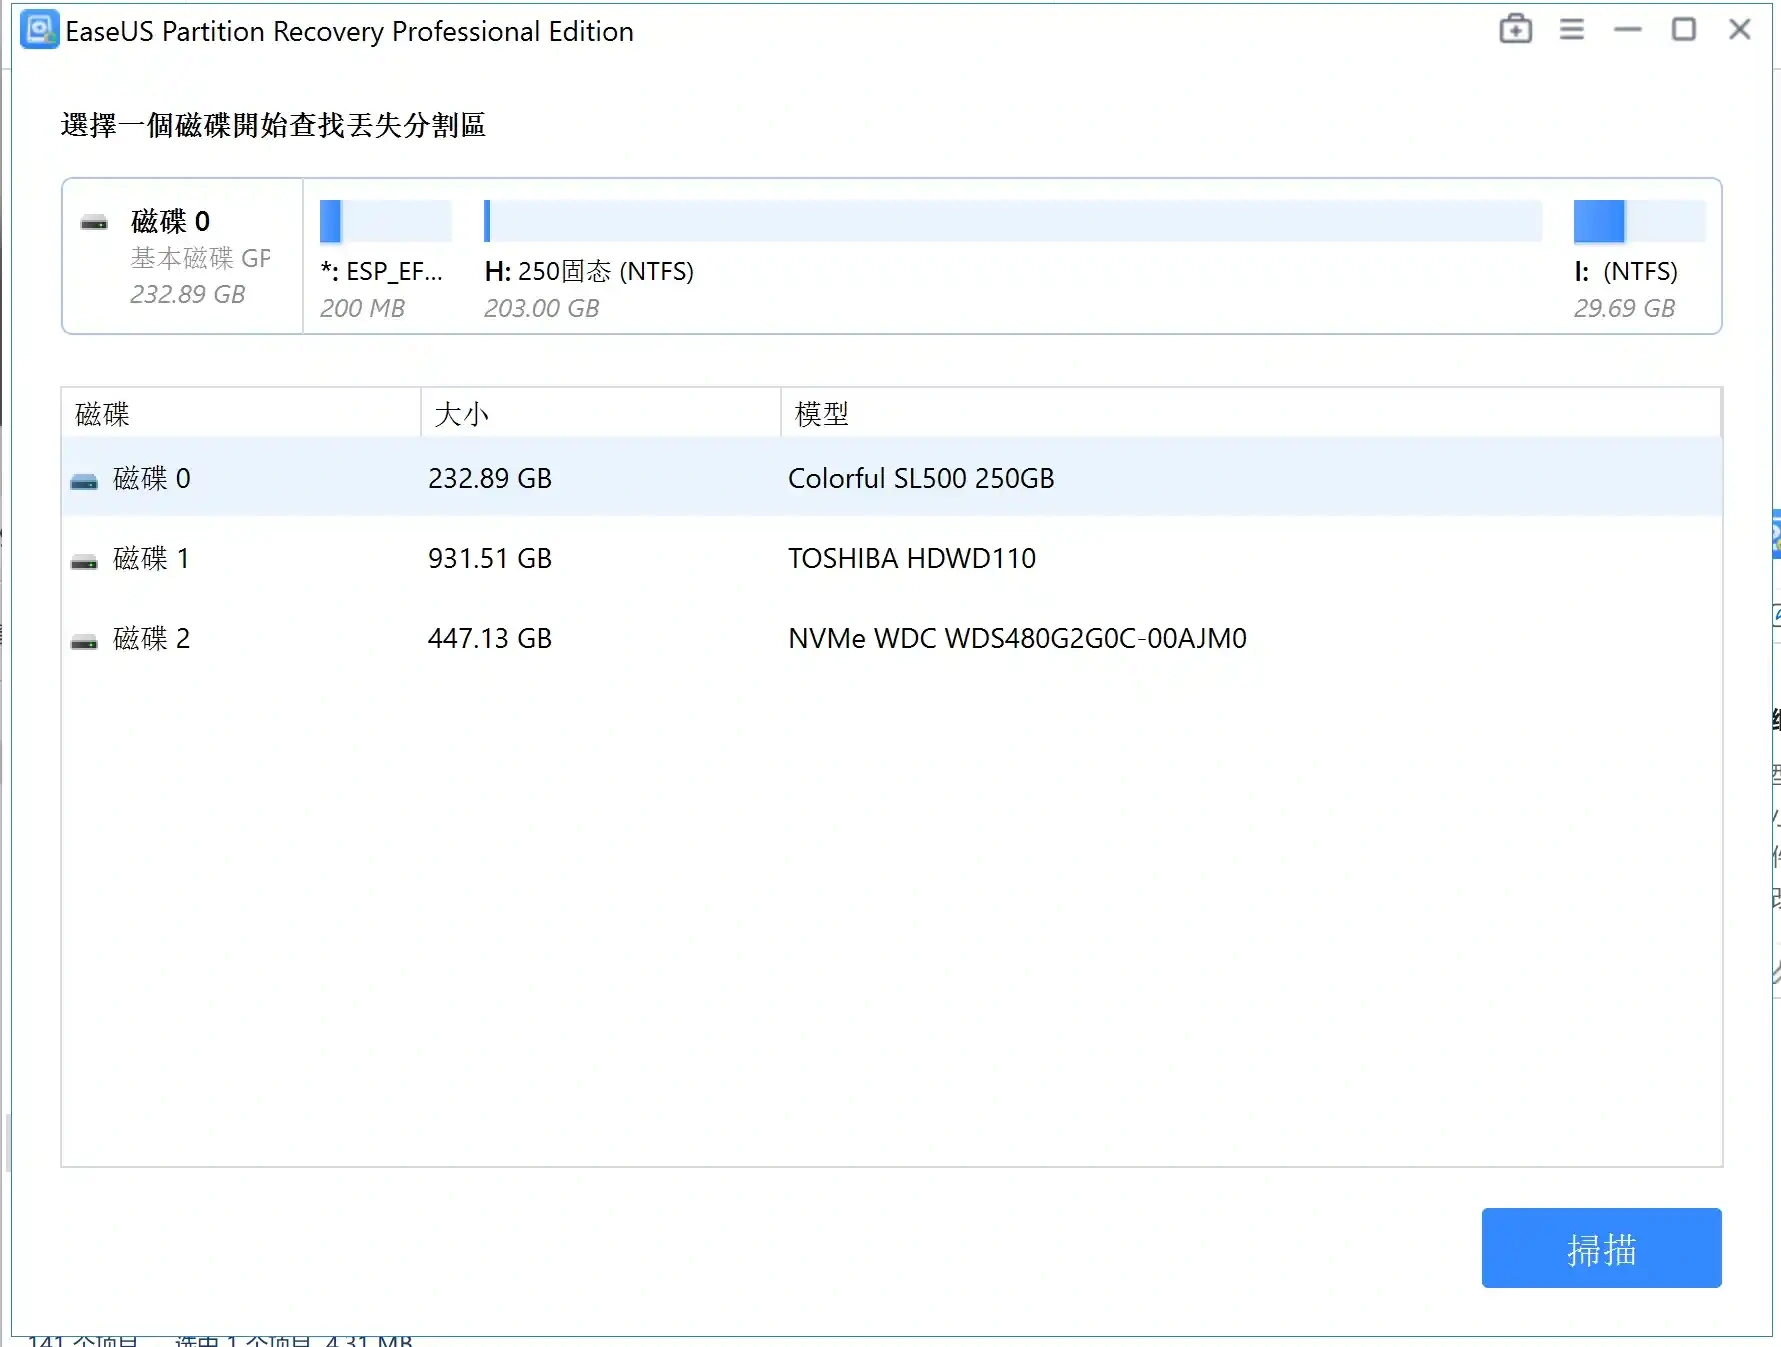Click the 大小 column header
Image resolution: width=1781 pixels, height=1347 pixels.
pyautogui.click(x=601, y=413)
